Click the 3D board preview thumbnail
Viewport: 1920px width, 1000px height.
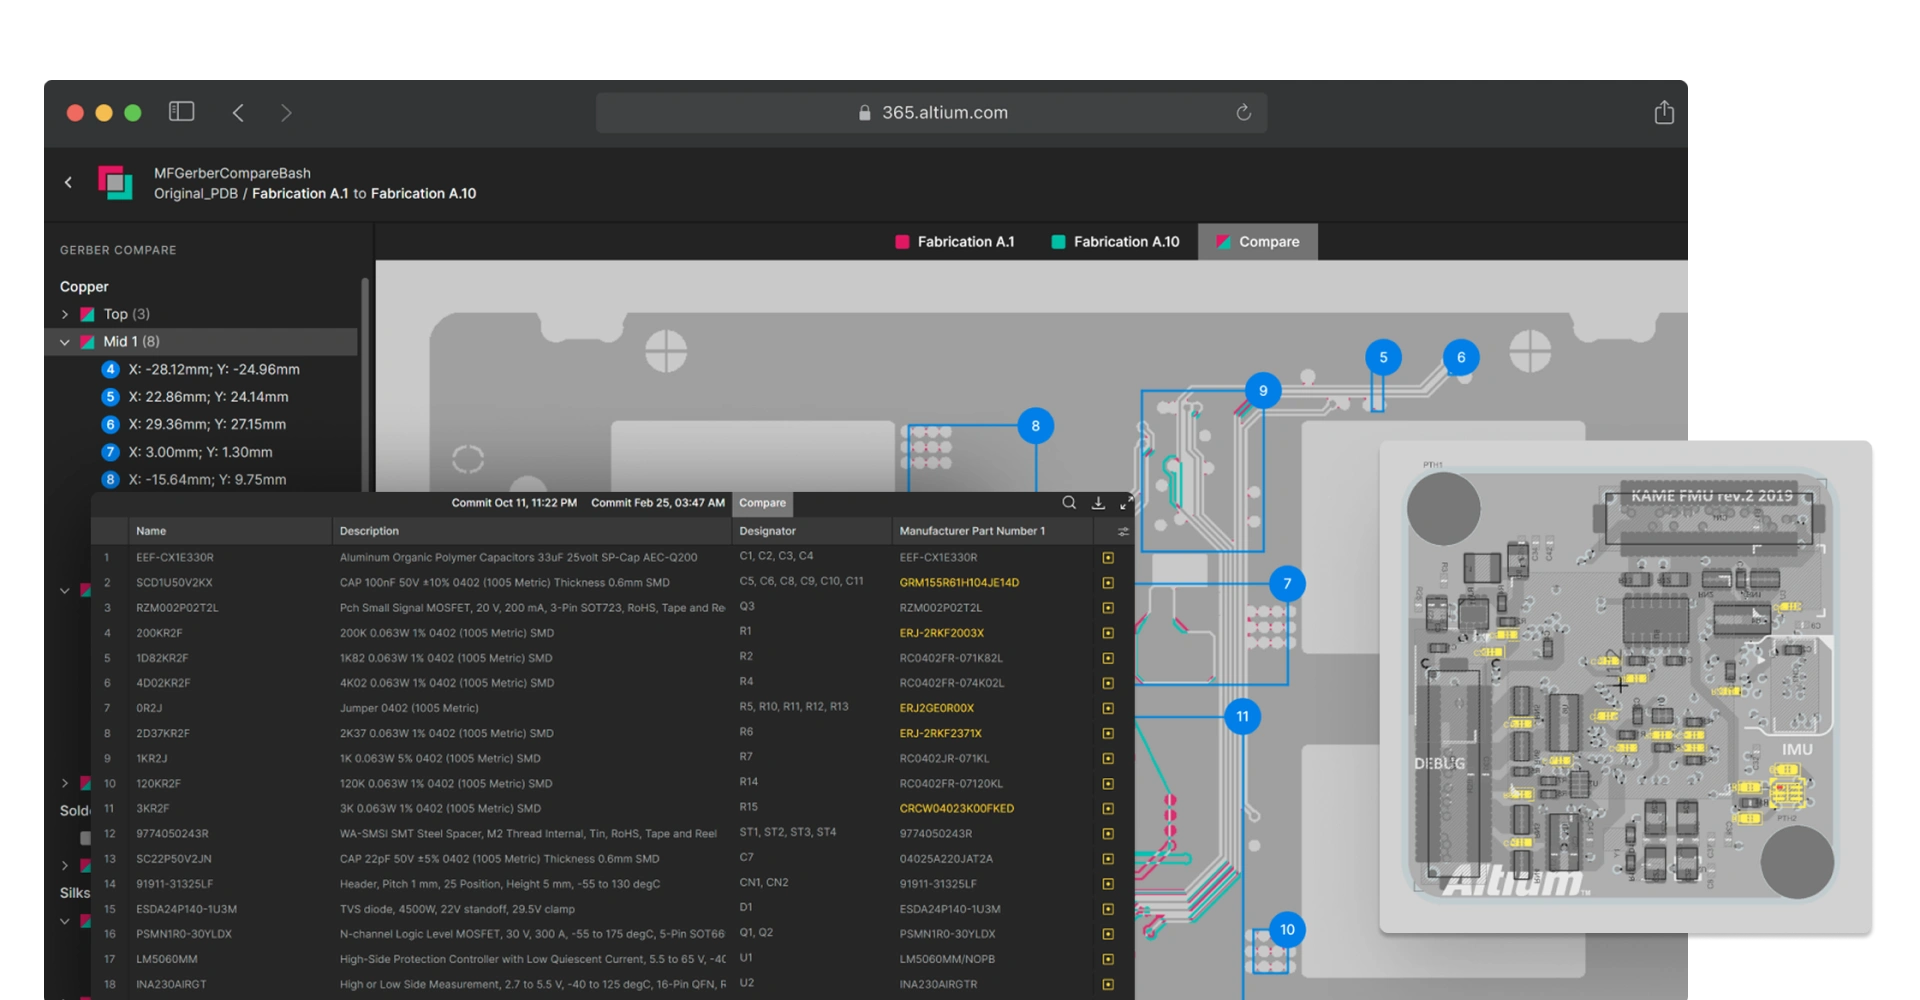pos(1625,688)
